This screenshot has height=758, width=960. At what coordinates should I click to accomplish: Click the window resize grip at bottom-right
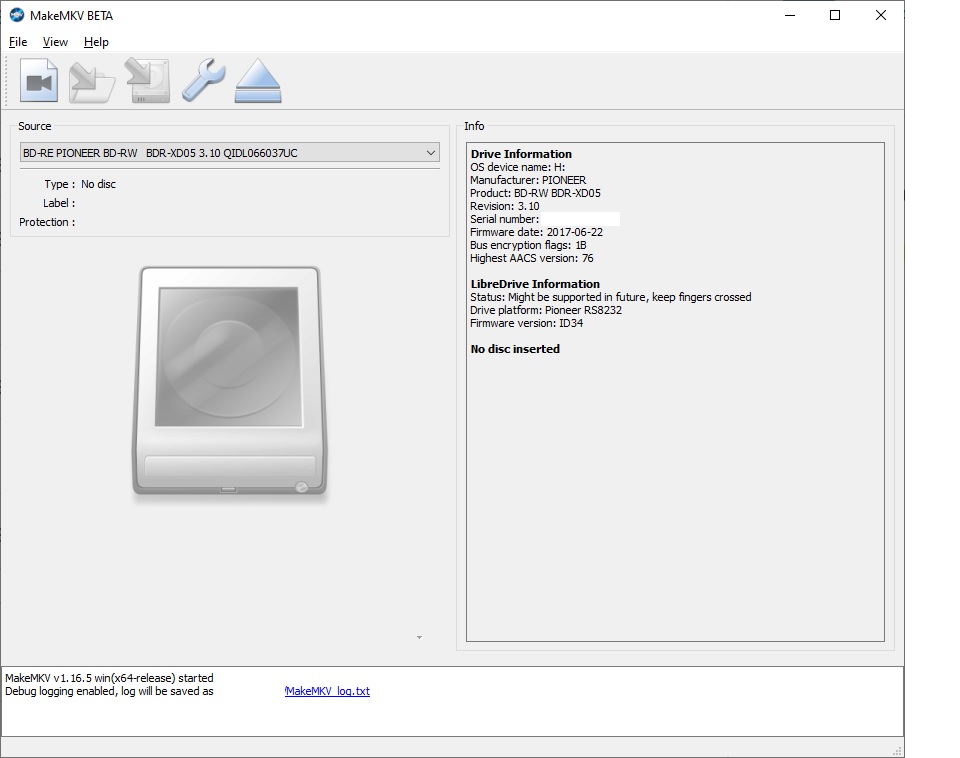pos(897,750)
